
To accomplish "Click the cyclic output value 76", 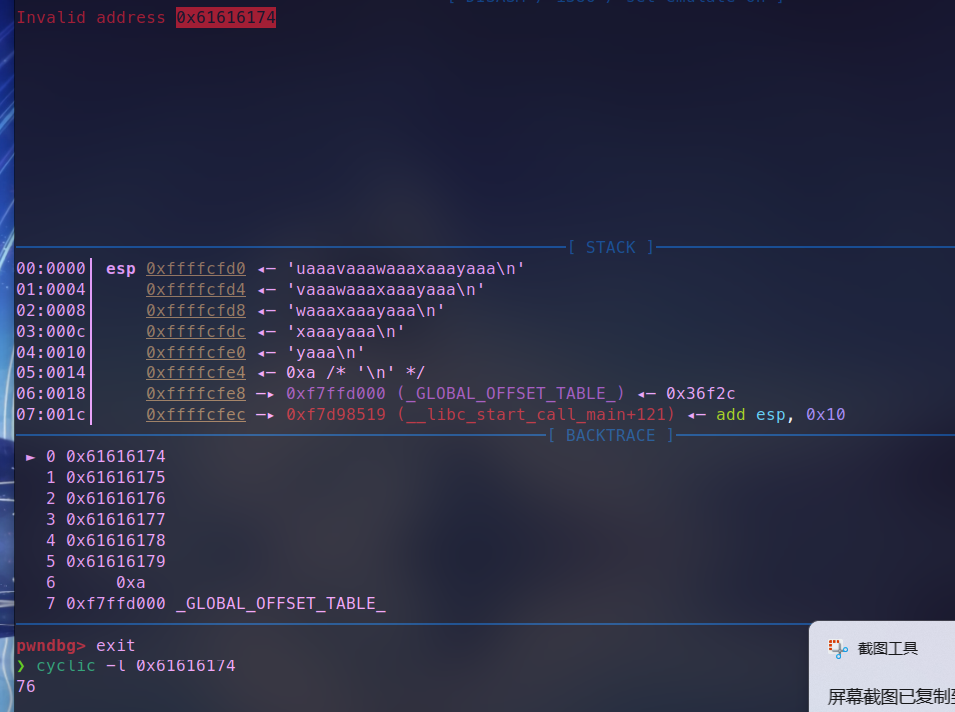I will pos(26,686).
